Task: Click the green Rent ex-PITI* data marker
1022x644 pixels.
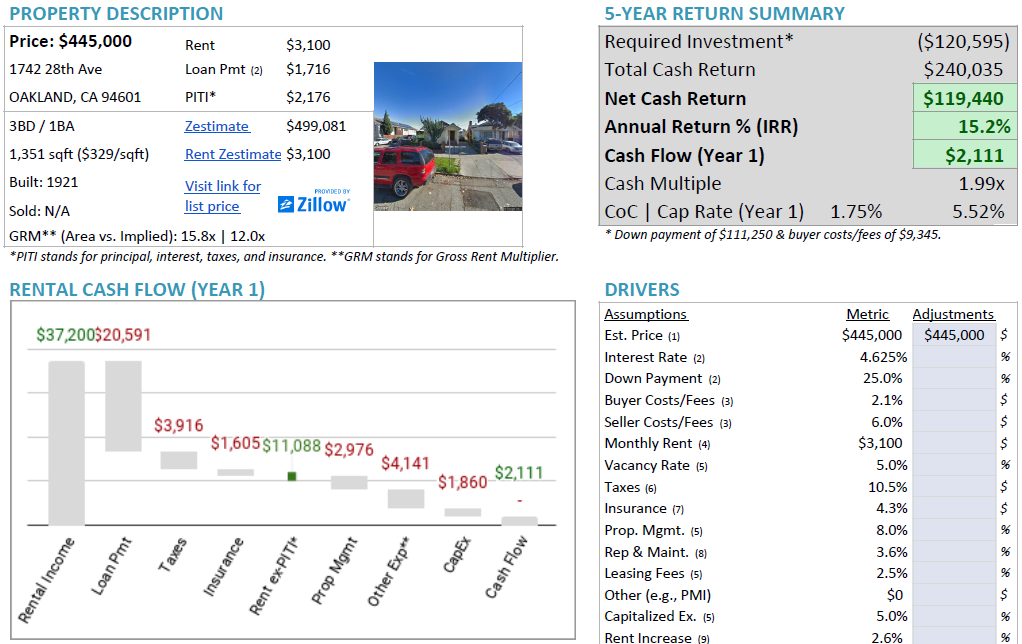Action: coord(291,477)
